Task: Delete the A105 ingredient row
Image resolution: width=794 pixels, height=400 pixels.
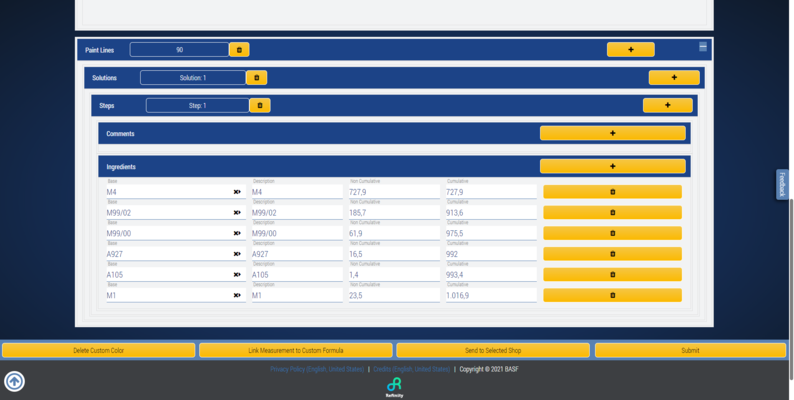Action: [612, 275]
